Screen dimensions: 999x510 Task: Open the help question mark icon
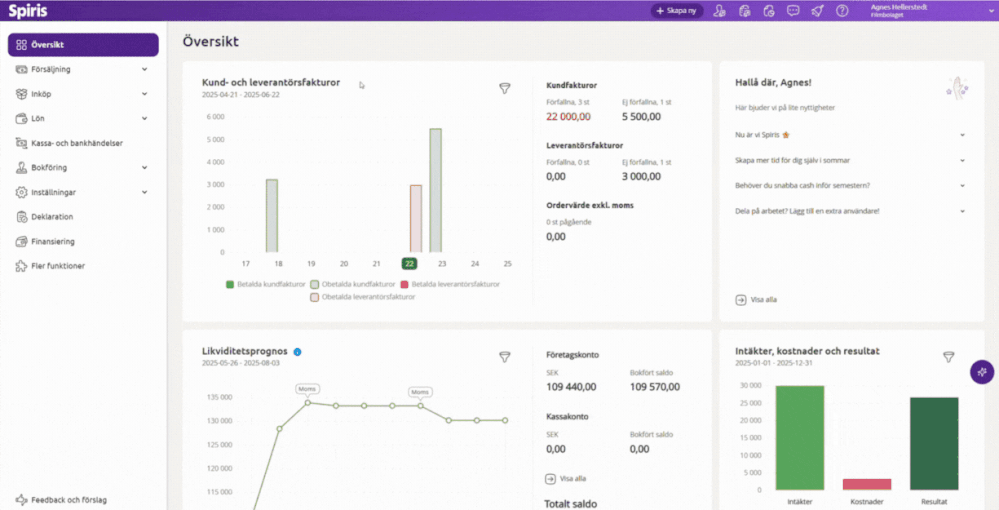pyautogui.click(x=842, y=11)
